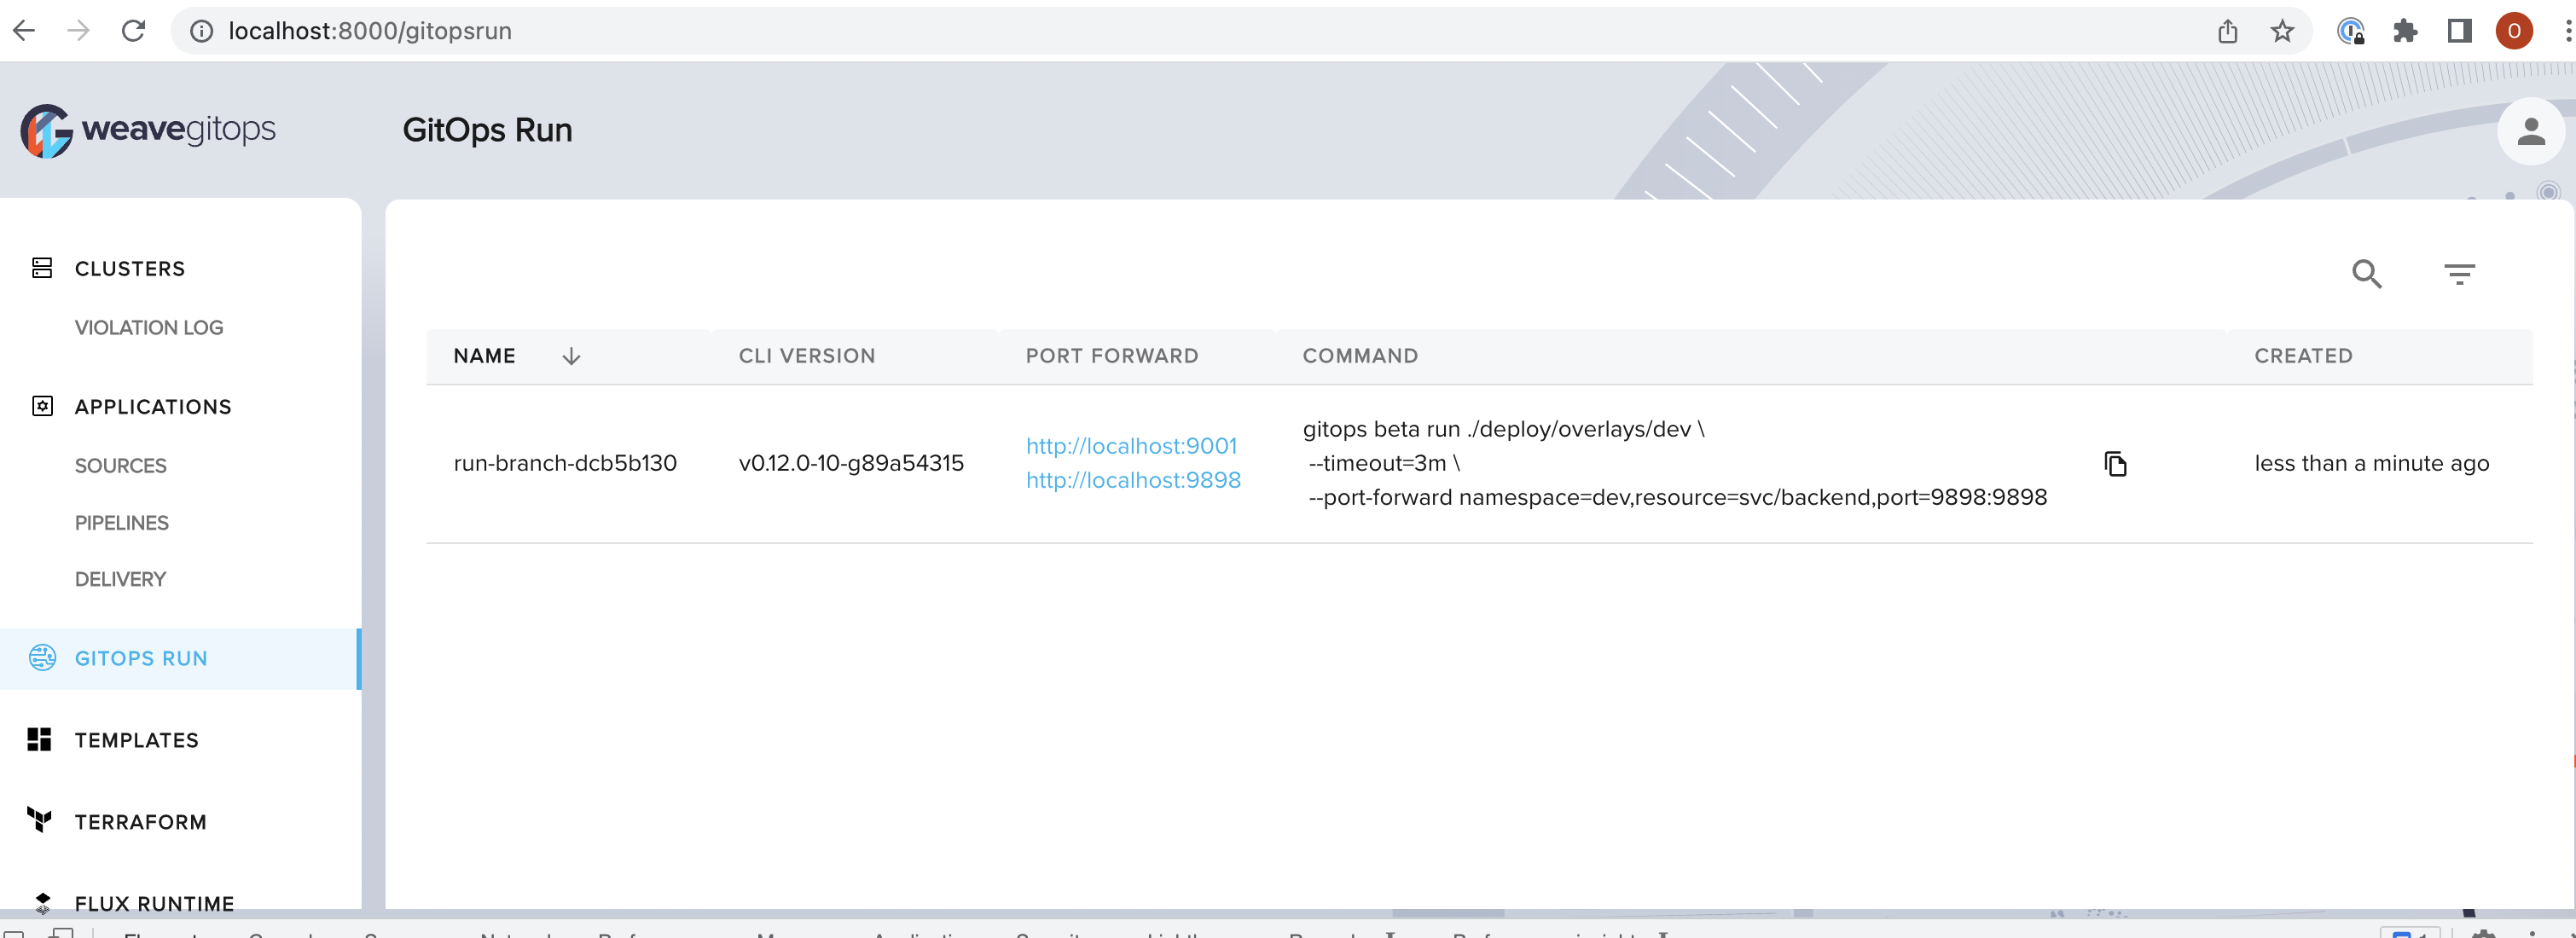
Task: Click the 'less than a minute ago' cell
Action: tap(2371, 463)
